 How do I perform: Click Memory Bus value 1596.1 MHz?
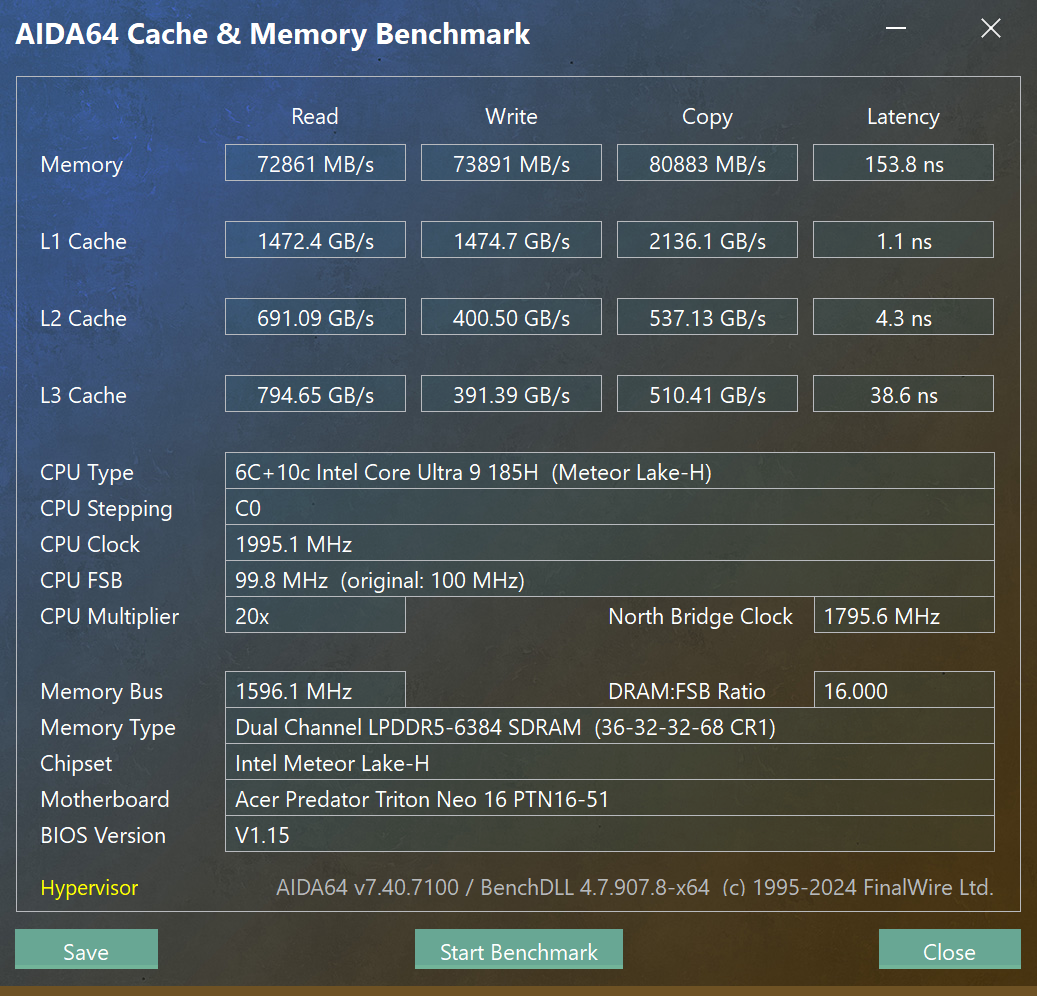(x=315, y=690)
